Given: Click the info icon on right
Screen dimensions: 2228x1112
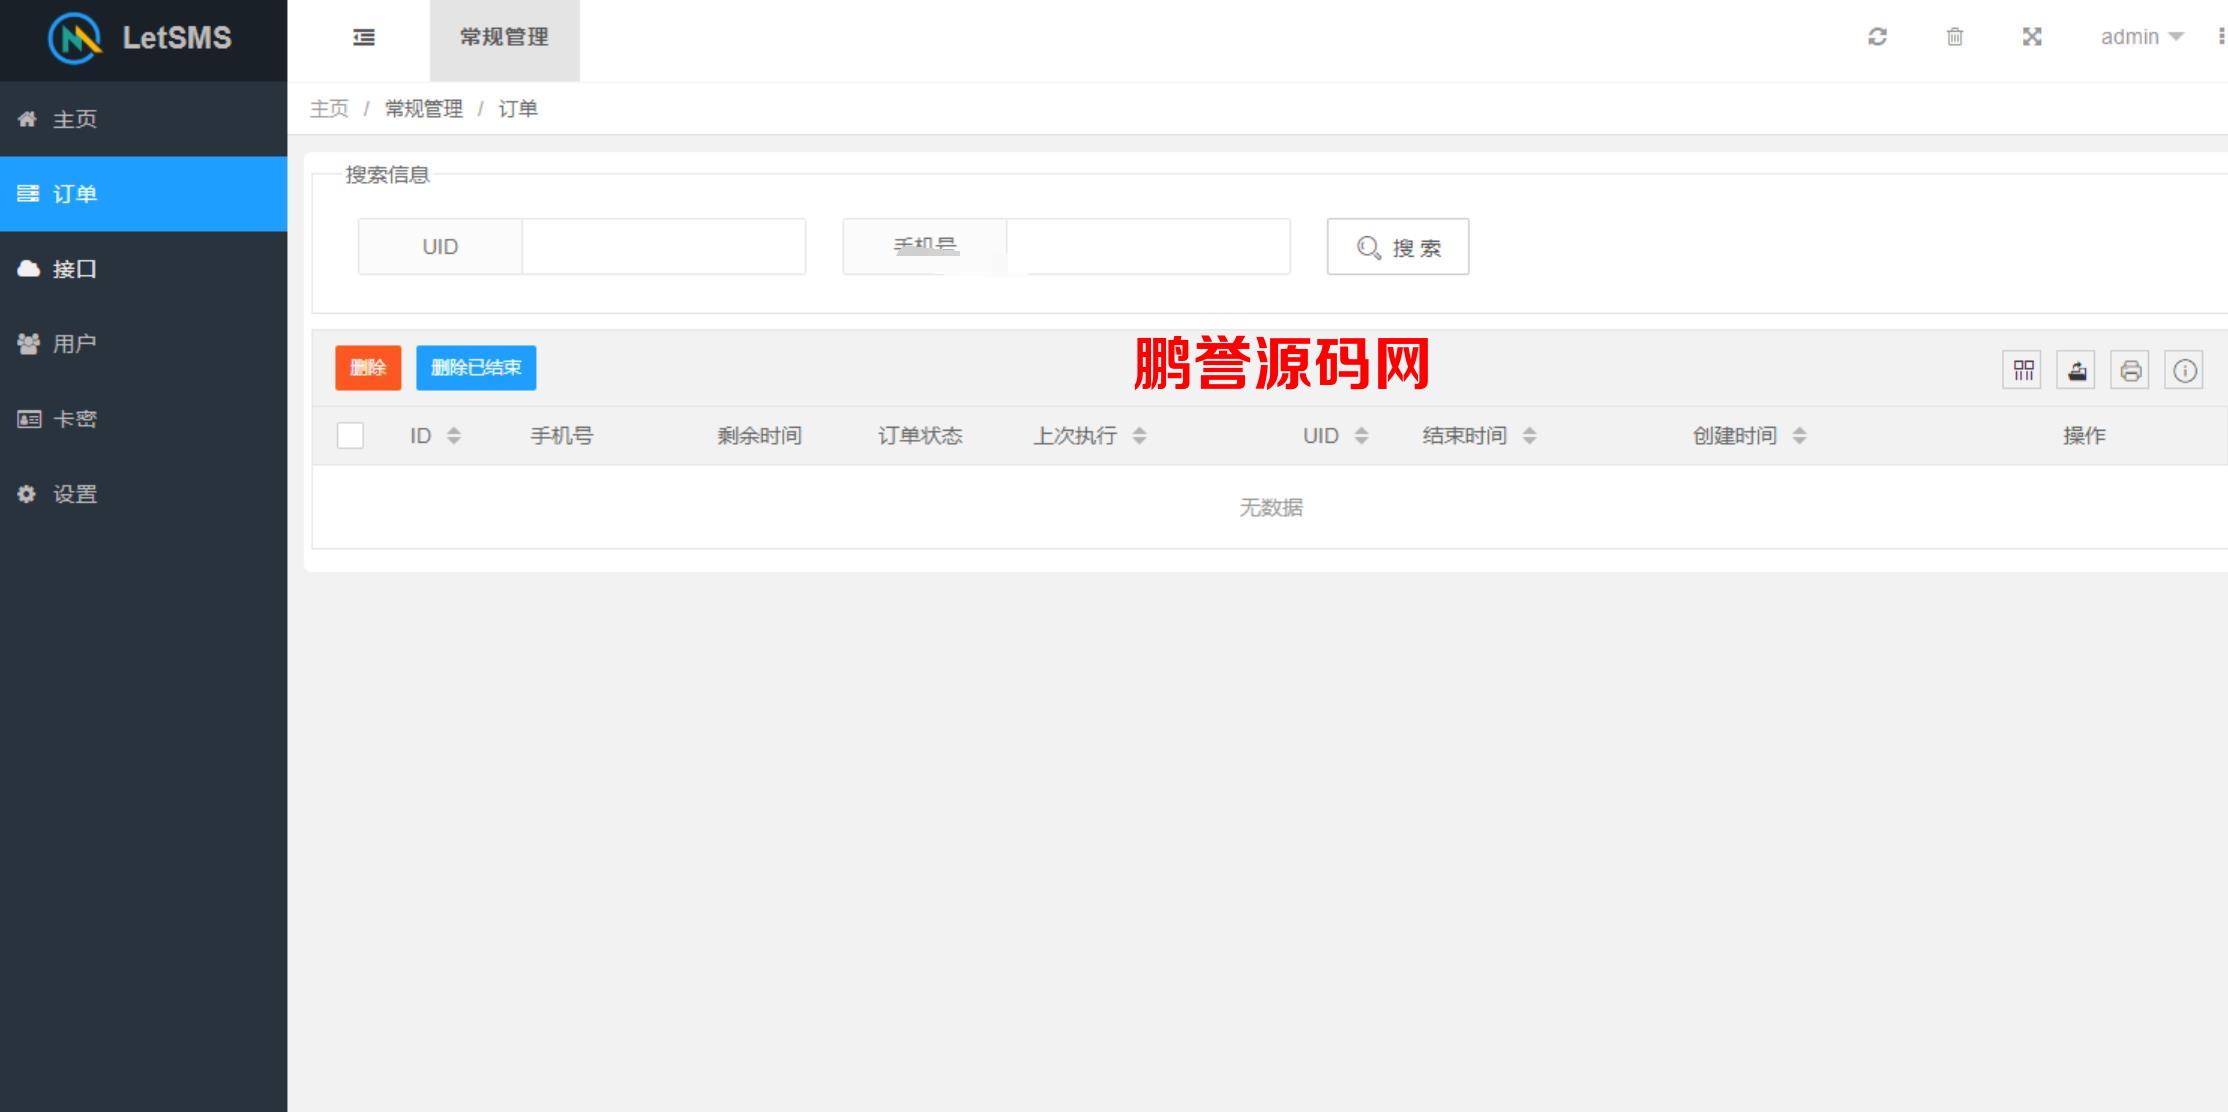Looking at the screenshot, I should click(x=2183, y=368).
